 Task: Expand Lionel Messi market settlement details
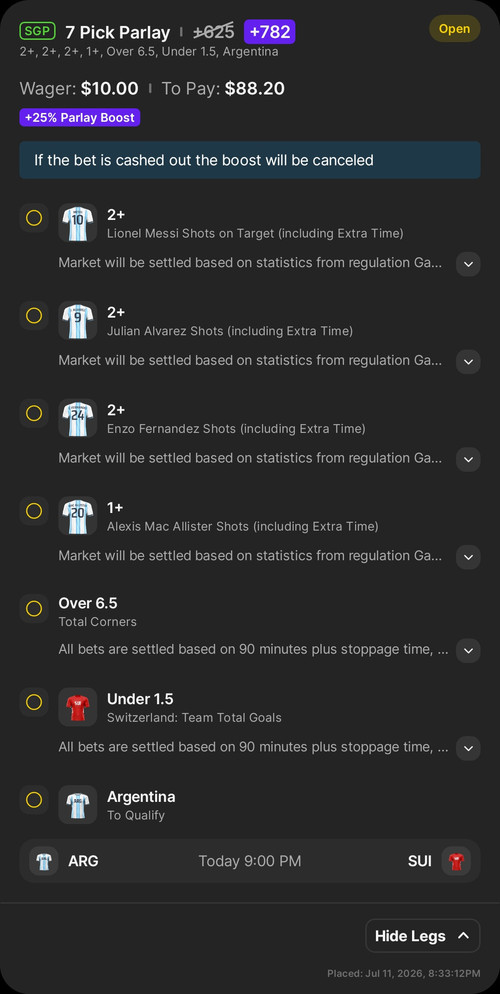point(468,264)
